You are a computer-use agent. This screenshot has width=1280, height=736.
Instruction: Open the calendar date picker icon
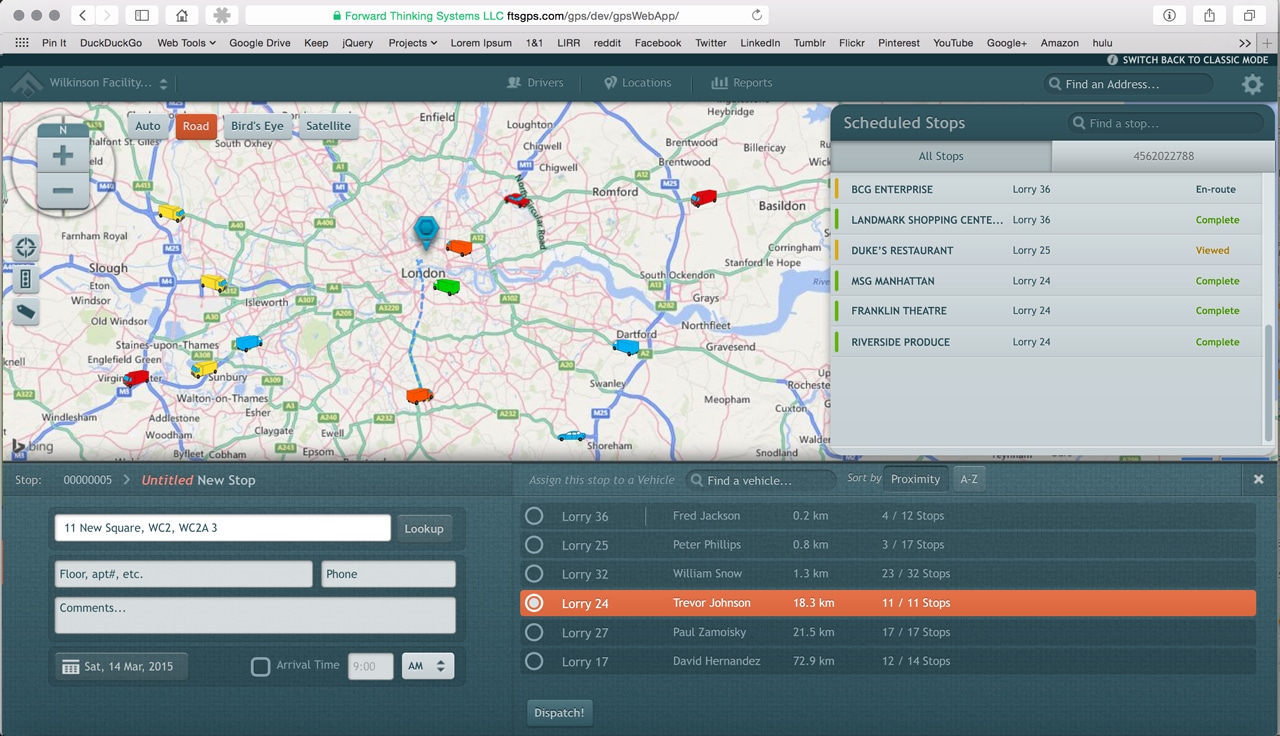(71, 666)
